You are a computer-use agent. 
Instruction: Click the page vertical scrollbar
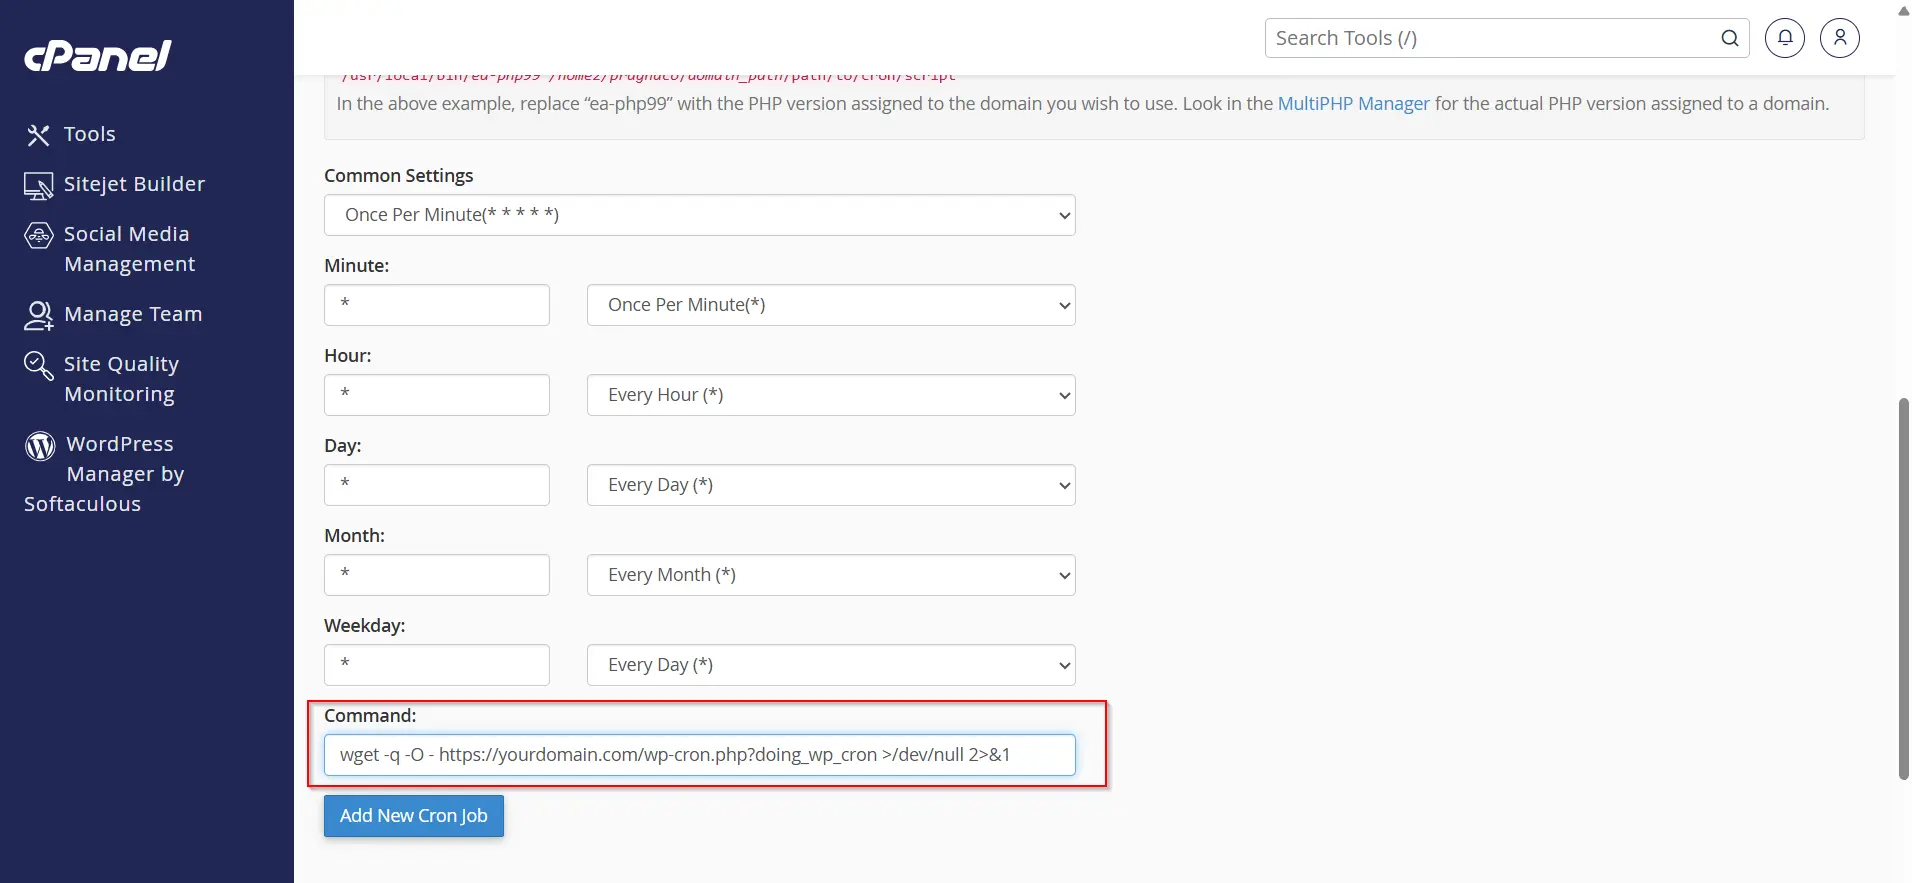[1903, 588]
